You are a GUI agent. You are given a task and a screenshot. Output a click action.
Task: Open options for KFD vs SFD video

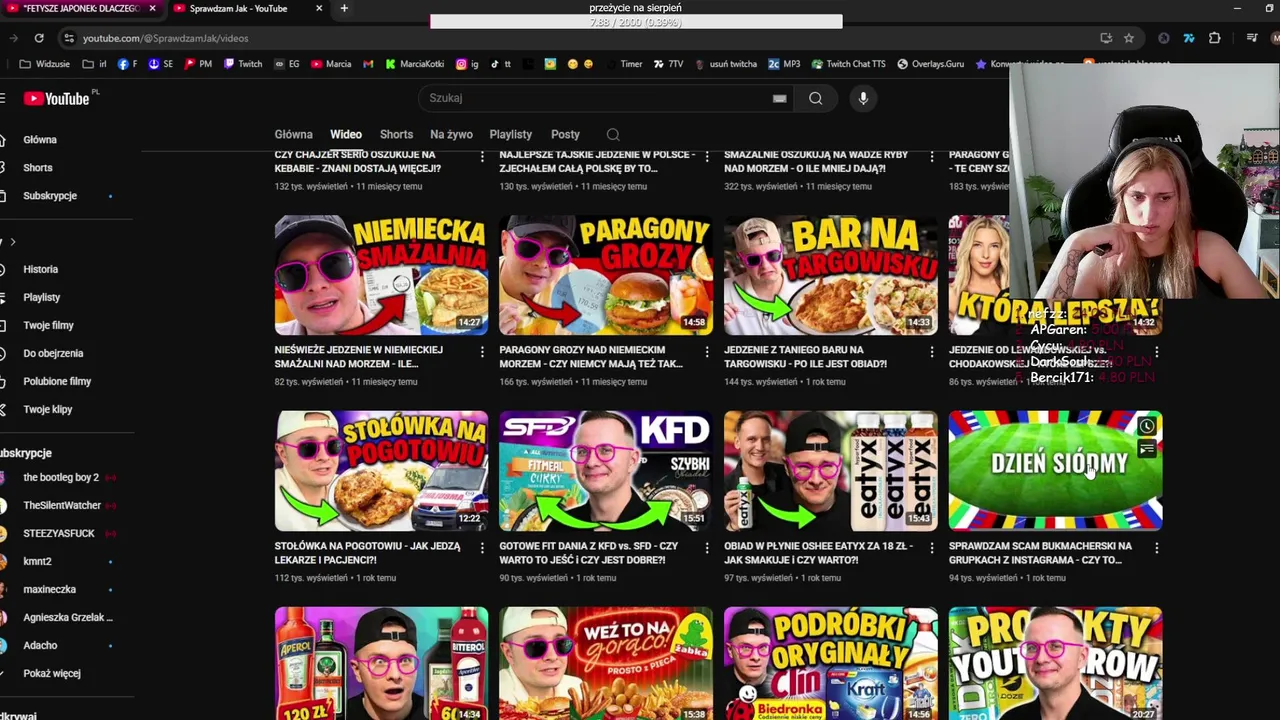(707, 548)
